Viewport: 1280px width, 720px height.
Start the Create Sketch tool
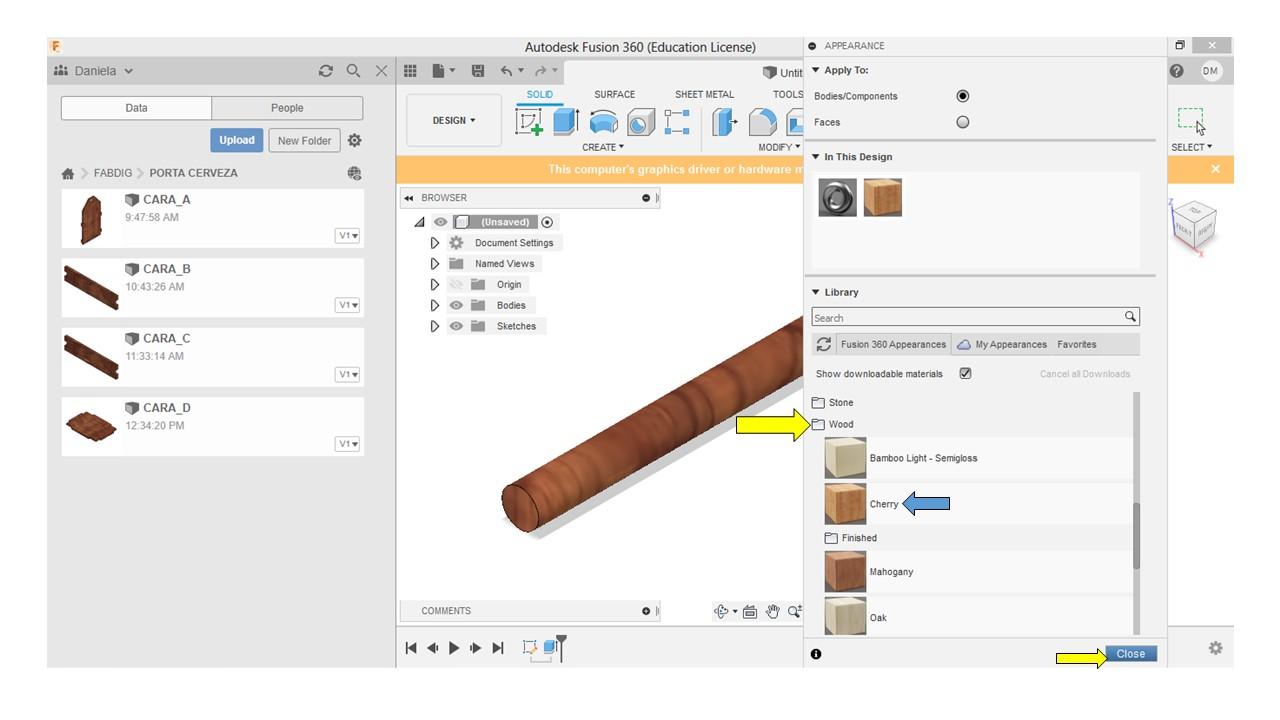click(529, 122)
